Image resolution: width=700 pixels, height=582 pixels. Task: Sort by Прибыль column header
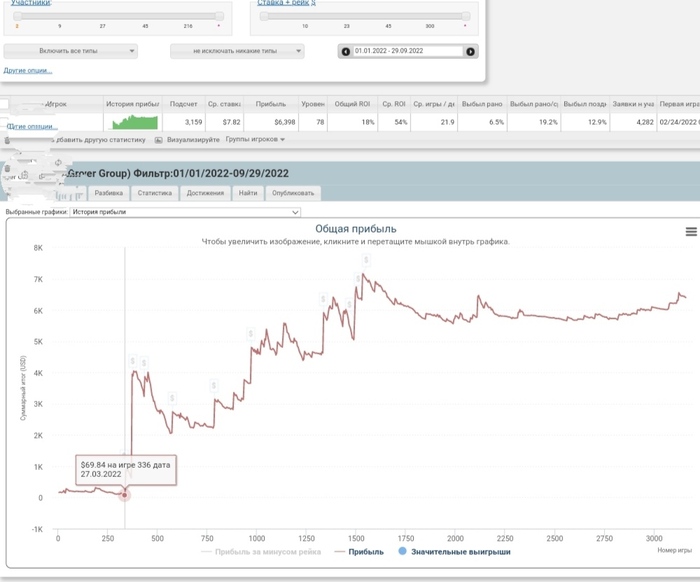pos(271,104)
